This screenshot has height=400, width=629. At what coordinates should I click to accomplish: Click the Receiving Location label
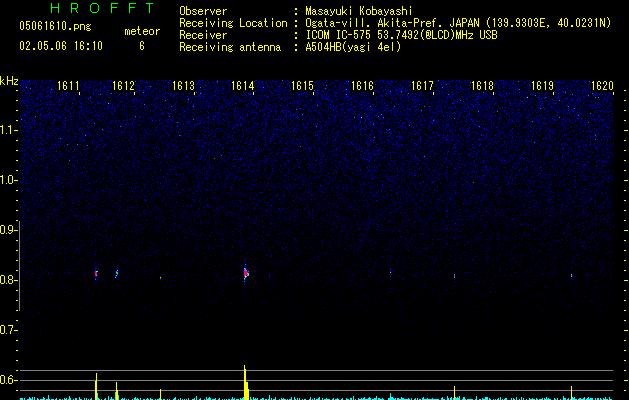click(233, 23)
